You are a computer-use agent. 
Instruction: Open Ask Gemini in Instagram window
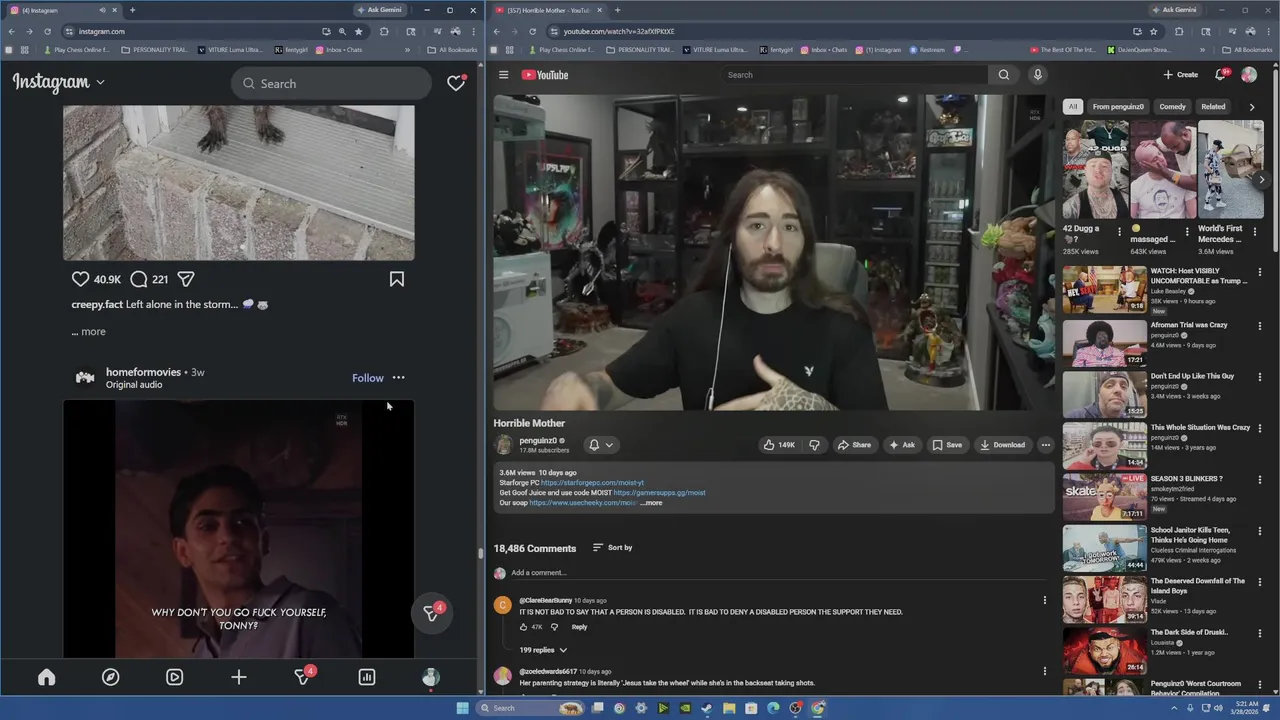381,10
